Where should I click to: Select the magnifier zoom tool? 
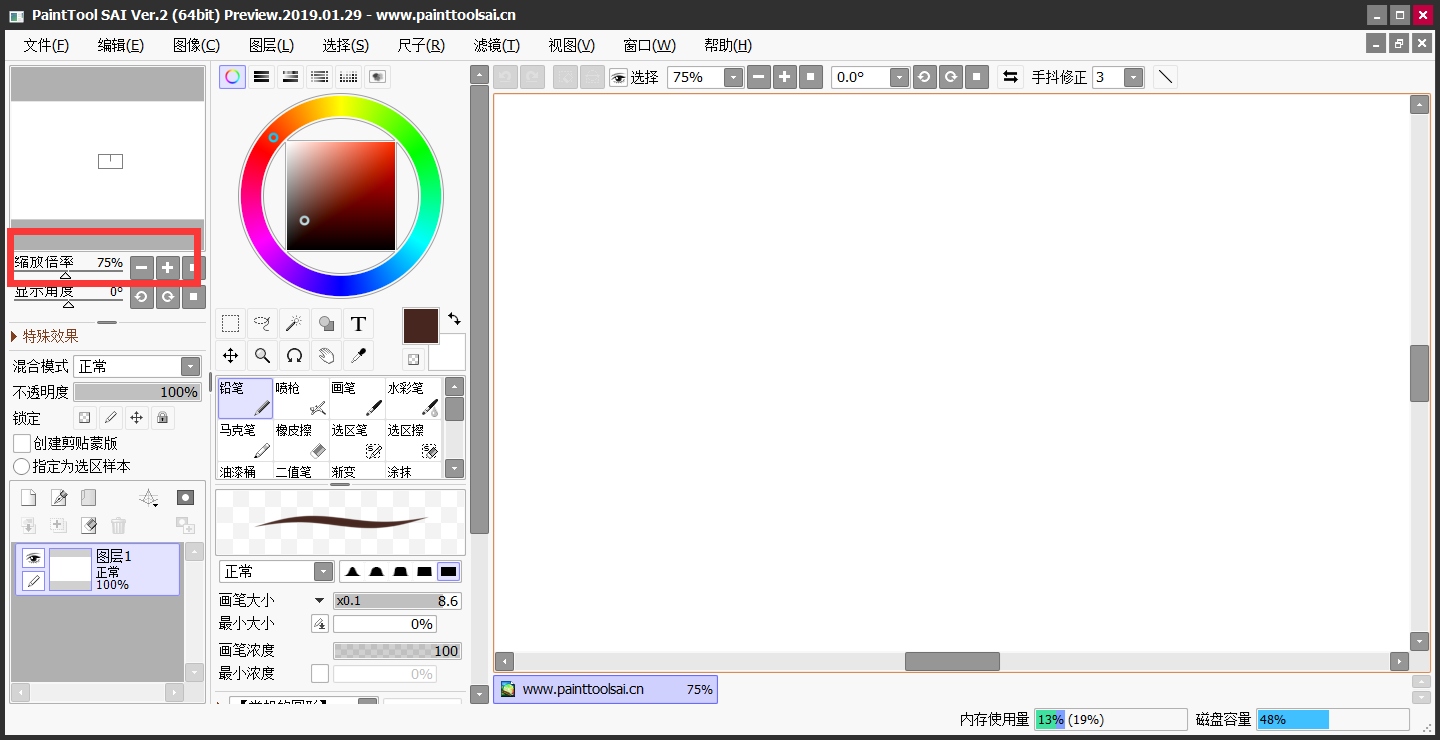(262, 355)
